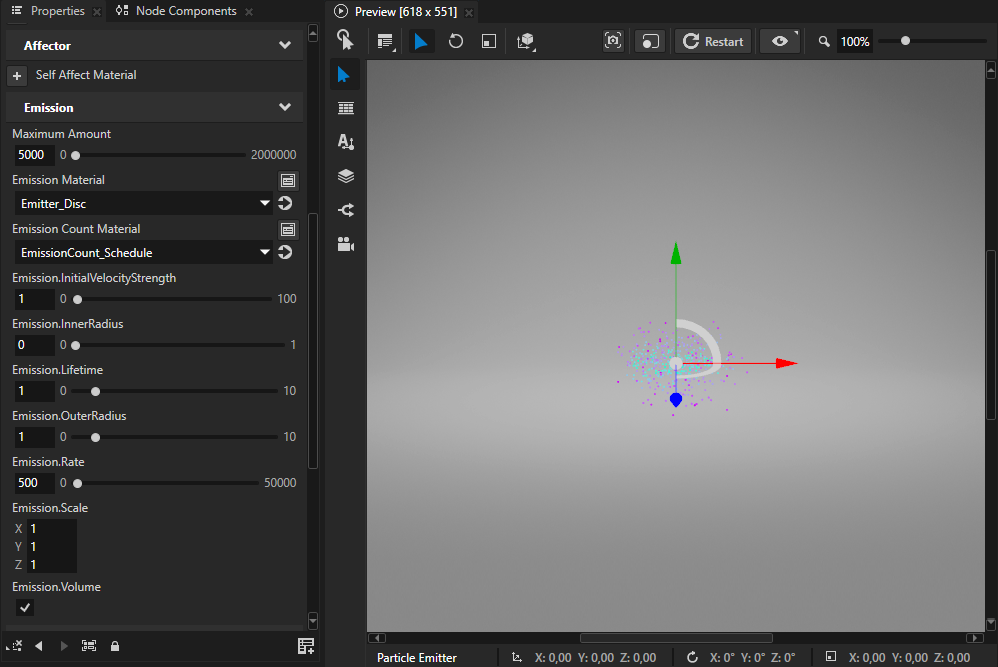This screenshot has width=998, height=667.
Task: Click the preview horizontal scrollbar
Action: [676, 638]
